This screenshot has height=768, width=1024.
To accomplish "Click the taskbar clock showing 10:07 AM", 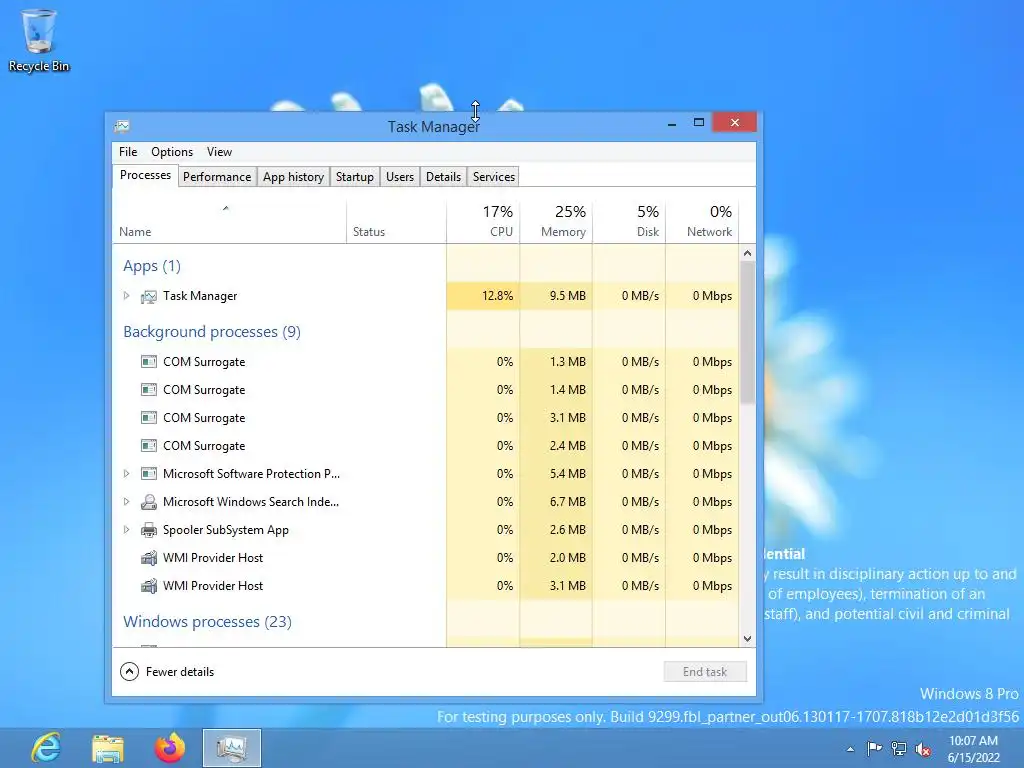I will [973, 749].
